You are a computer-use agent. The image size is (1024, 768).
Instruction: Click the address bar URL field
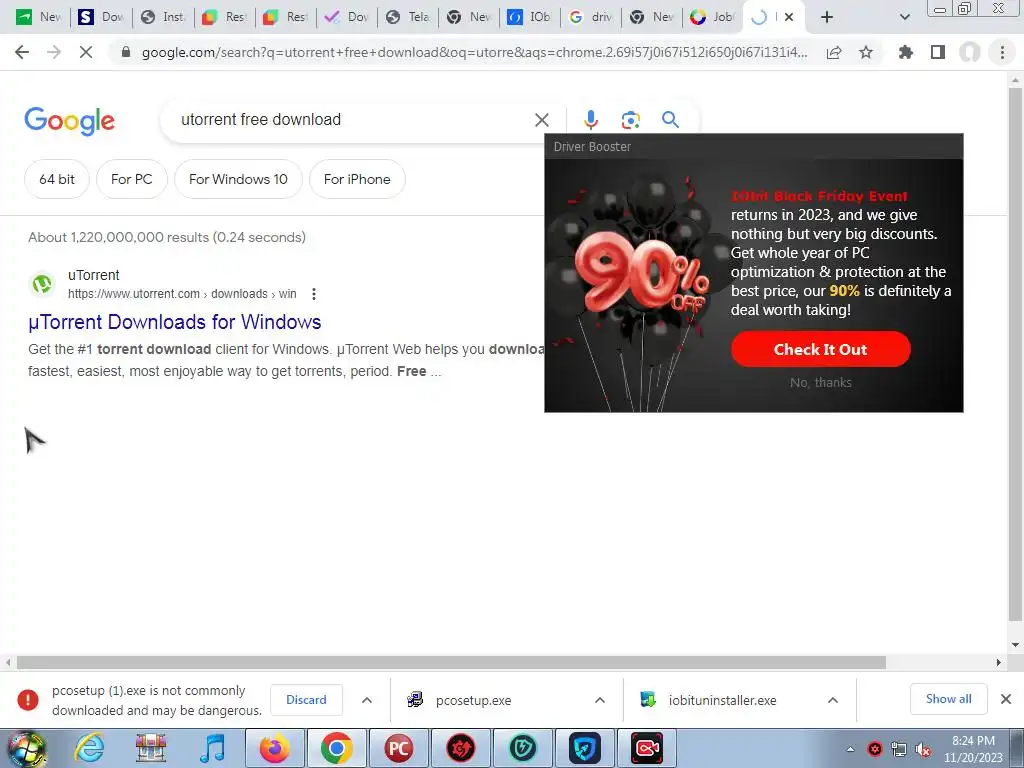pyautogui.click(x=473, y=52)
